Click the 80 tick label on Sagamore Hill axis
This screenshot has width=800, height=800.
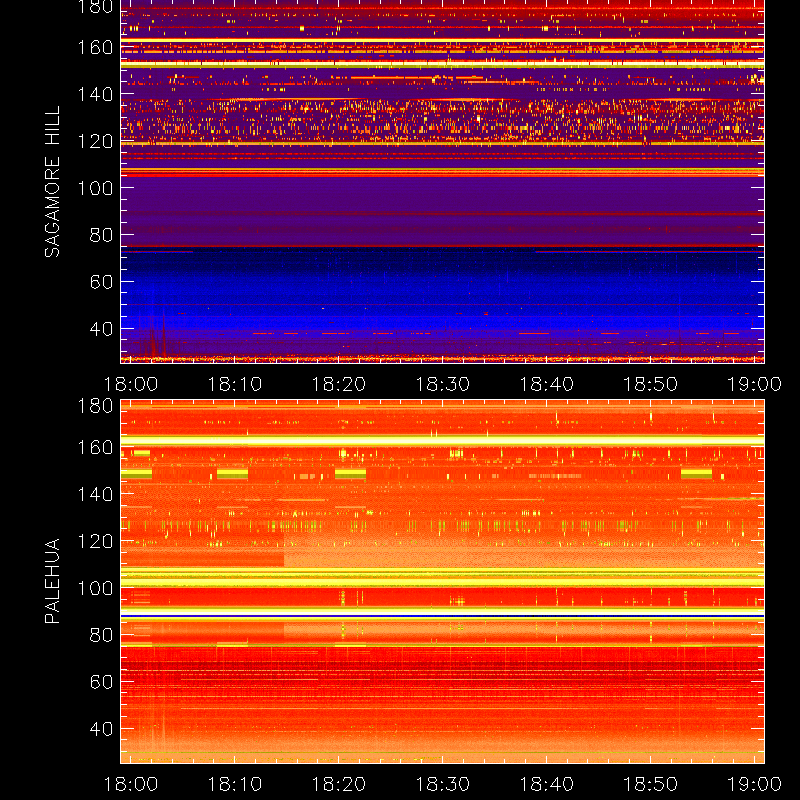(x=101, y=235)
